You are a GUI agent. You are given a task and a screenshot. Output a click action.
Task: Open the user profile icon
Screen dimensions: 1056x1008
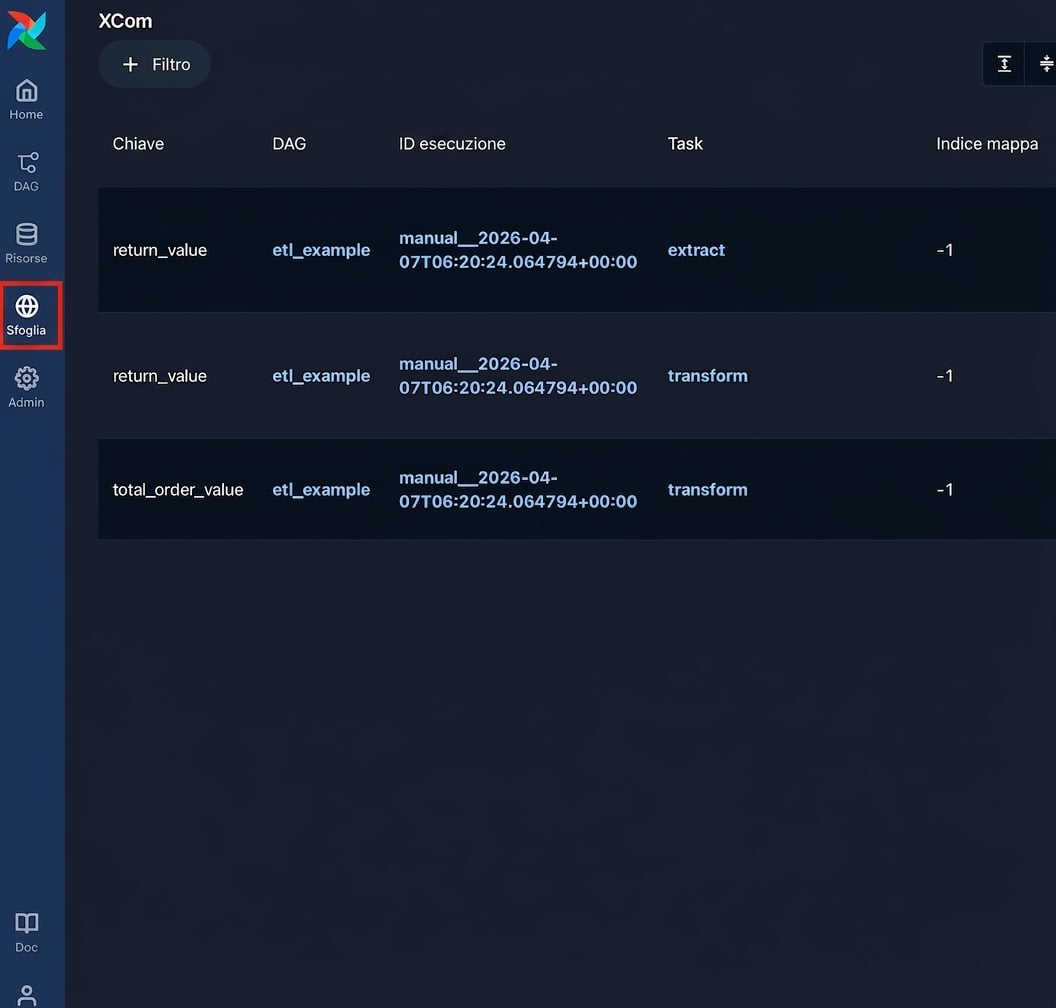pos(26,995)
